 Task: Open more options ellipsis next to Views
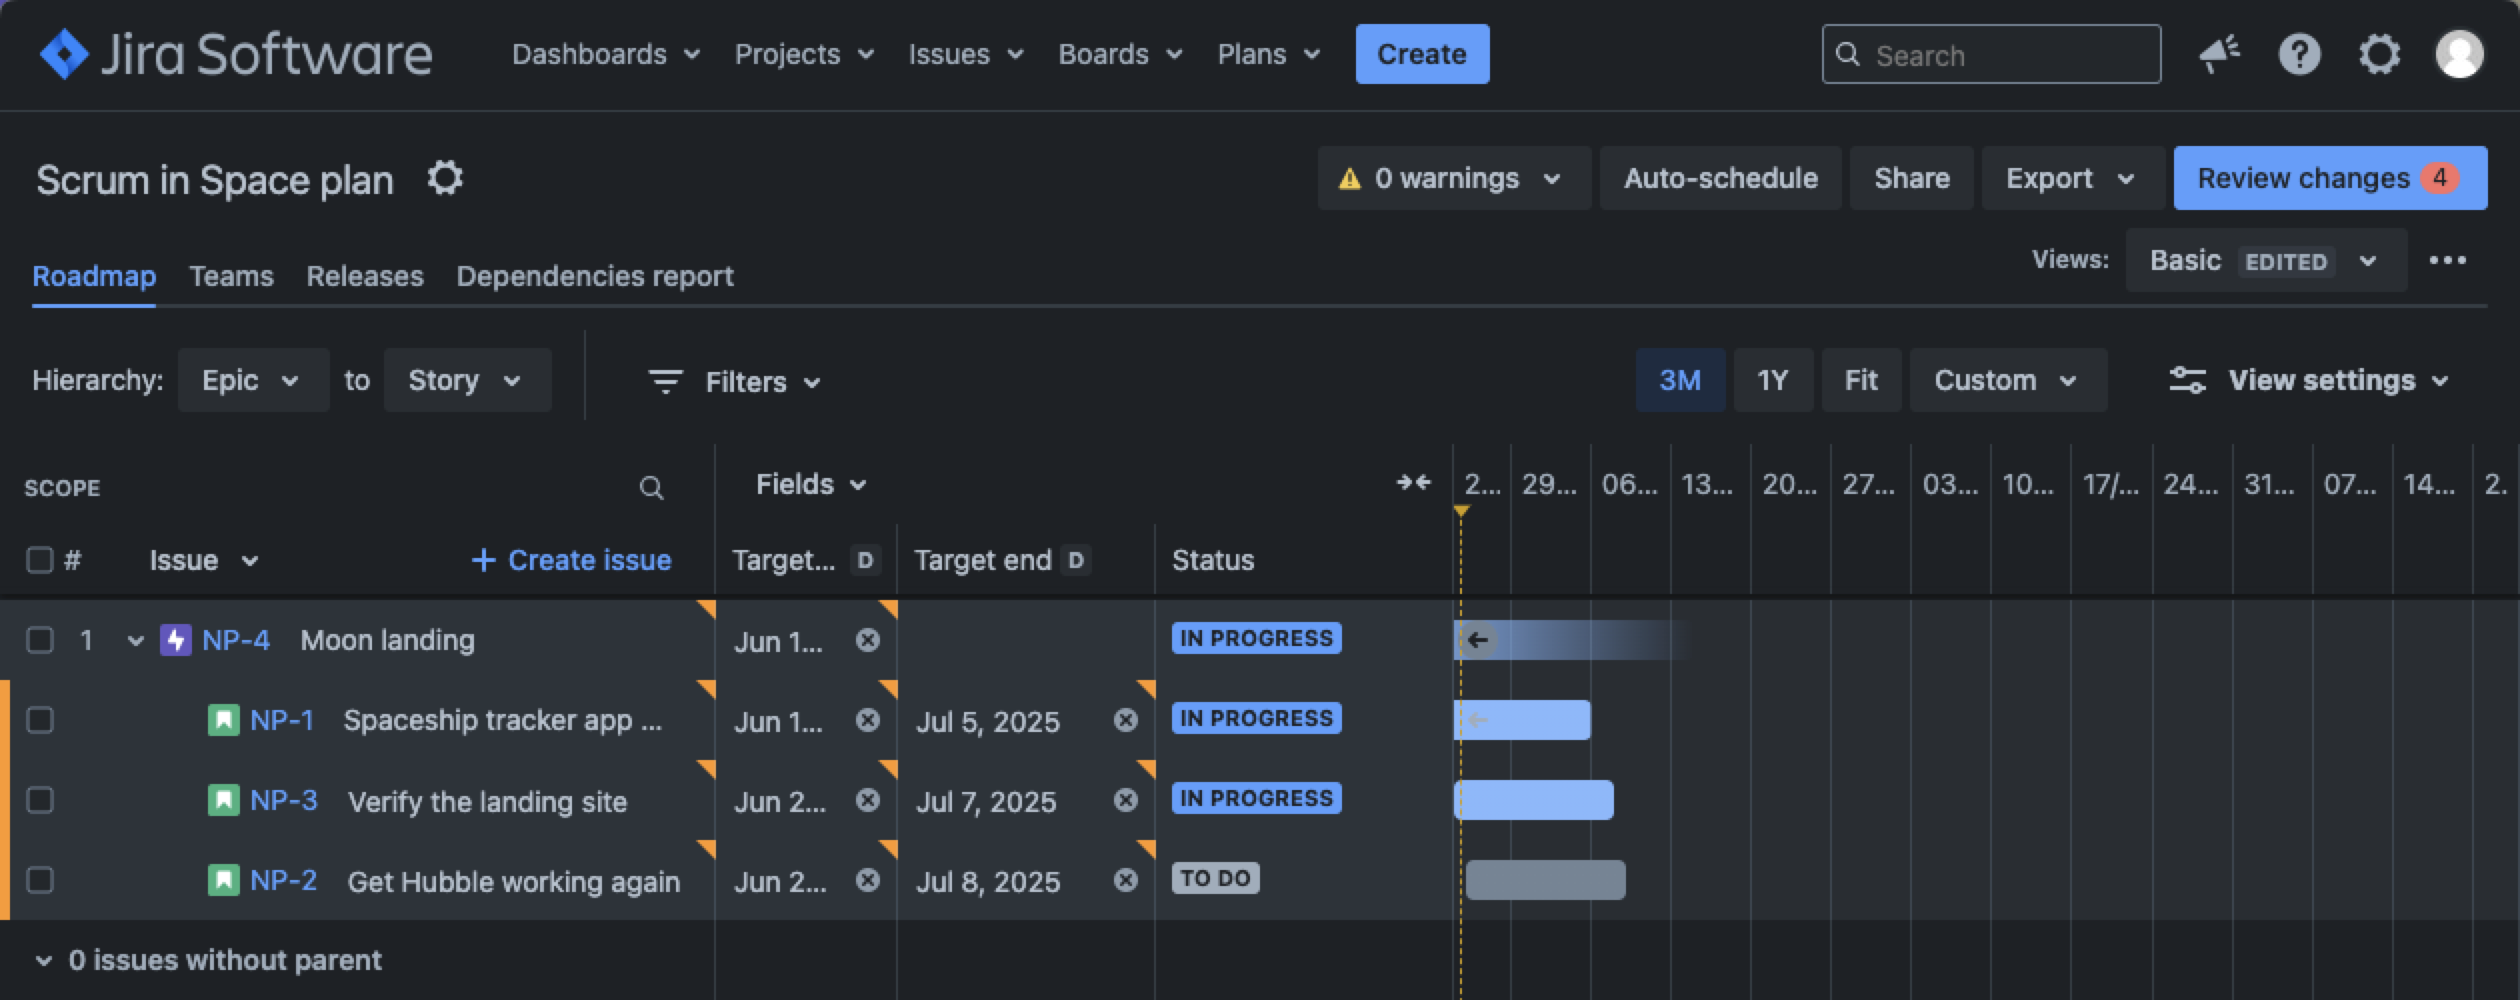[2447, 260]
